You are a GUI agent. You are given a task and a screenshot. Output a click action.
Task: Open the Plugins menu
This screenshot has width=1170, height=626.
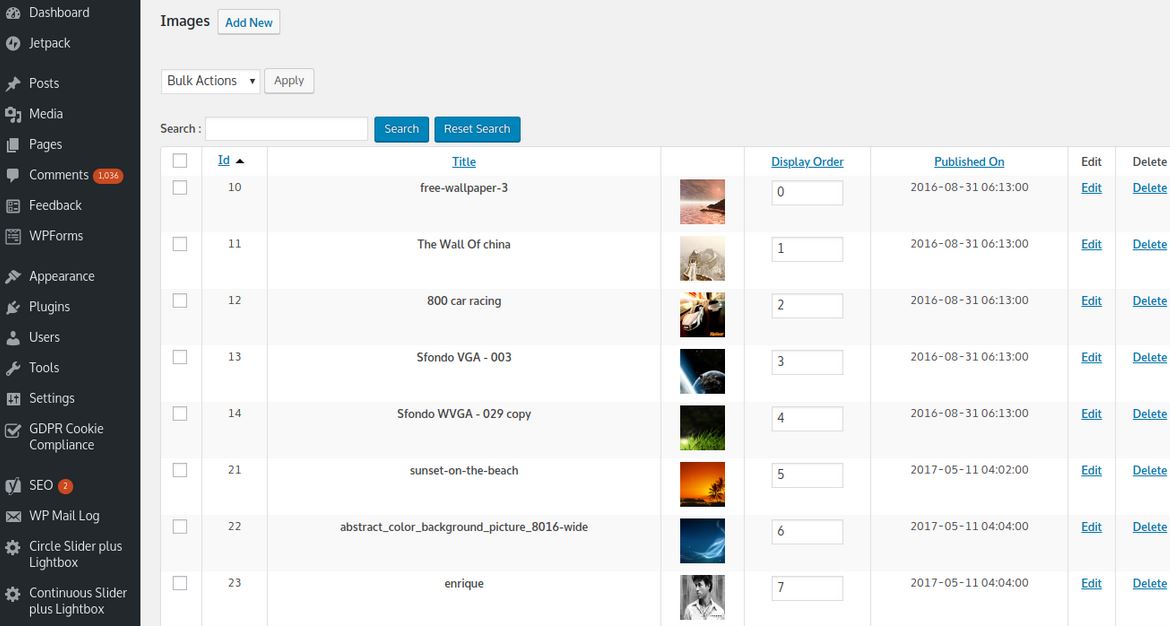pyautogui.click(x=49, y=307)
